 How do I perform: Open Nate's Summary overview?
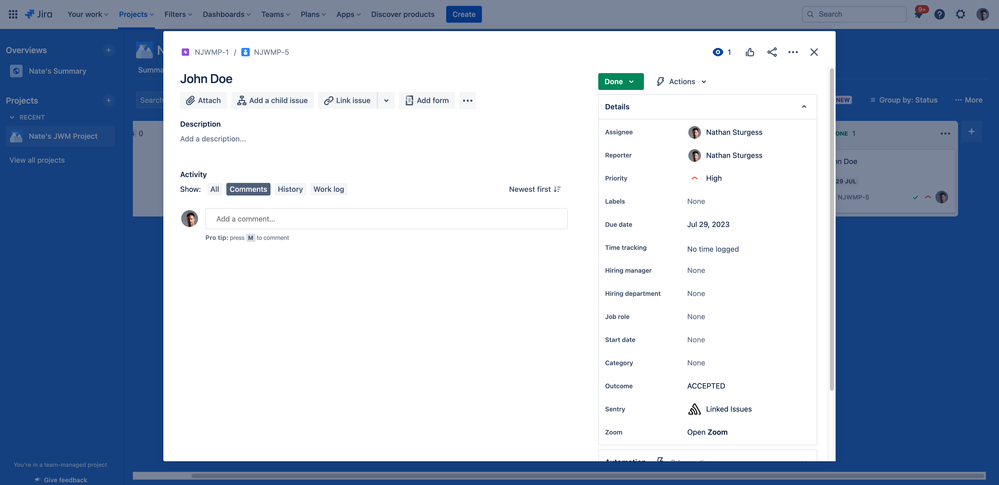point(61,71)
